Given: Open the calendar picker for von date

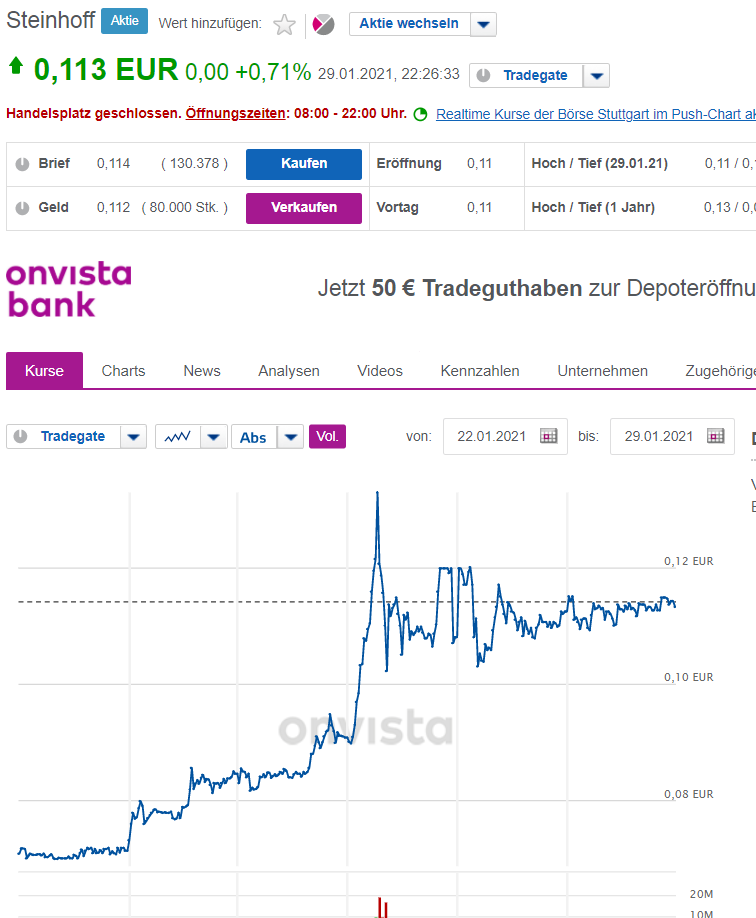Looking at the screenshot, I should point(549,436).
